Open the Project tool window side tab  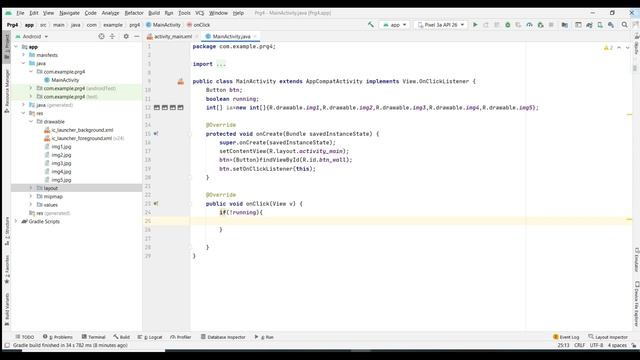pyautogui.click(x=7, y=47)
